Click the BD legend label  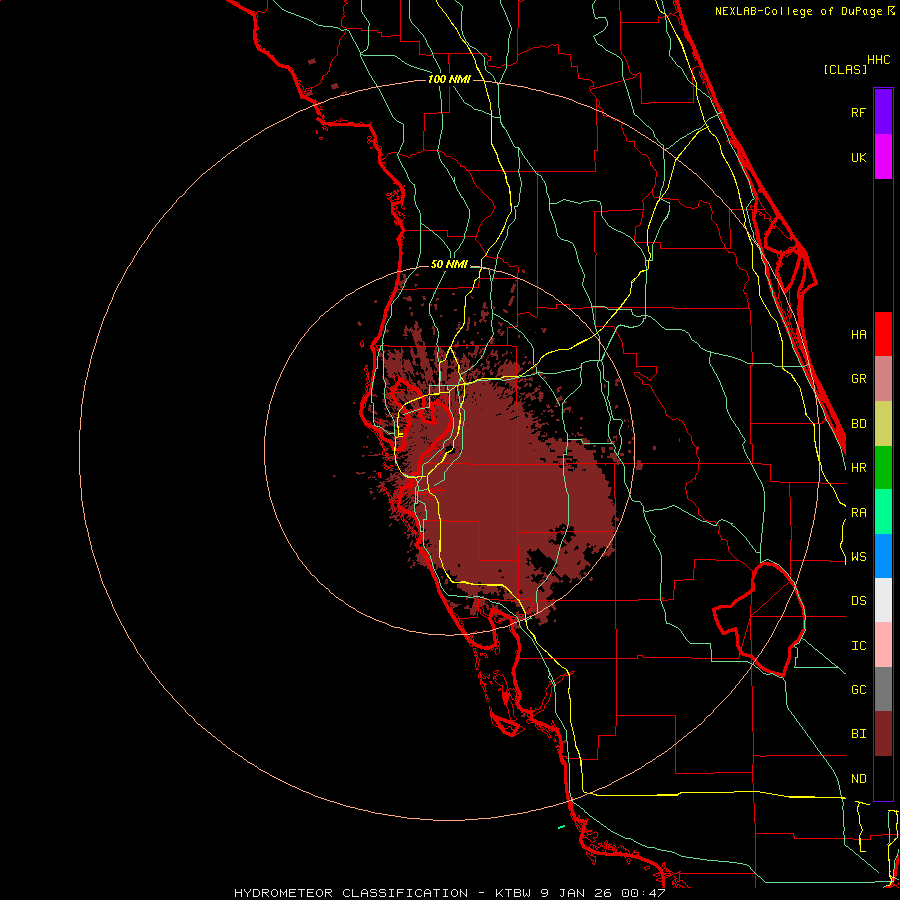[x=859, y=424]
